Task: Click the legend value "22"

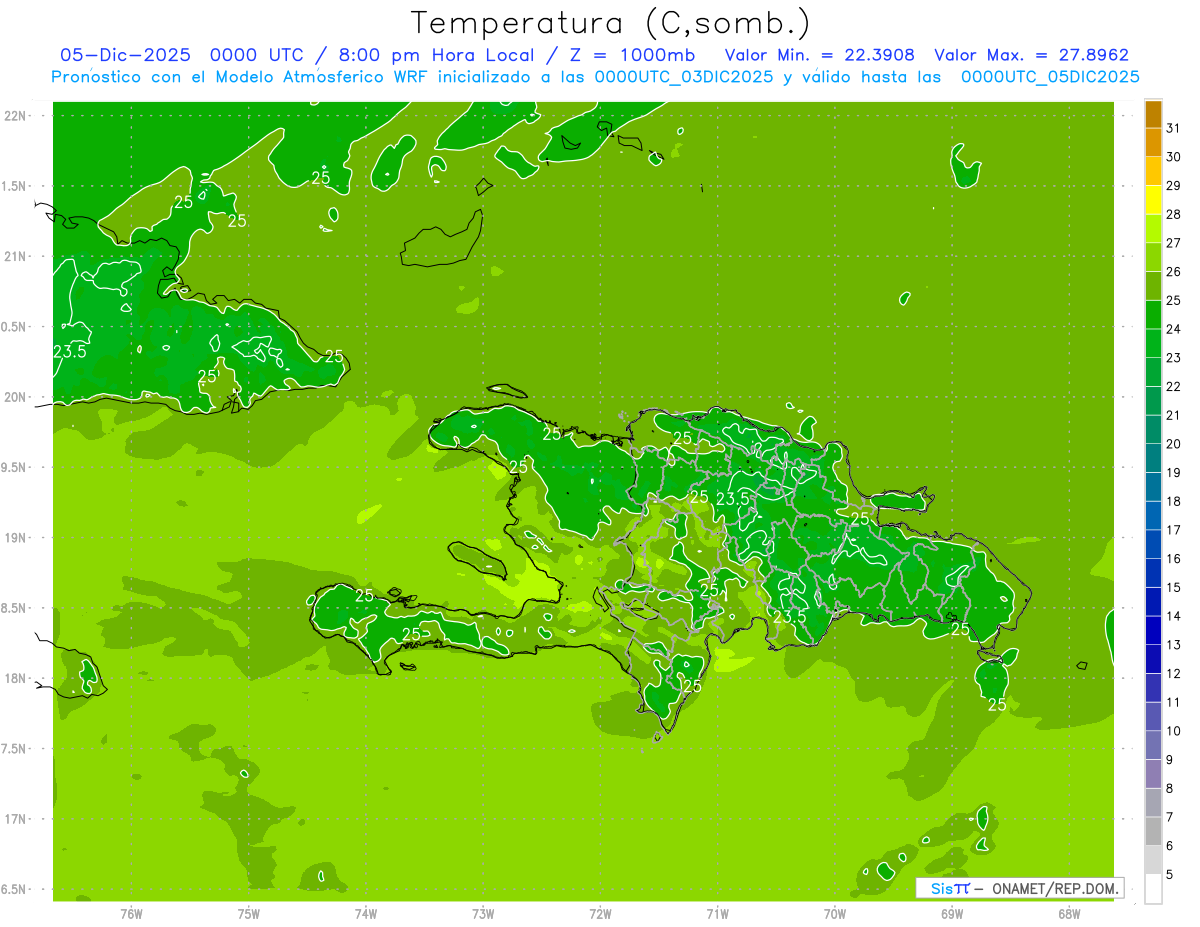Action: [1174, 386]
